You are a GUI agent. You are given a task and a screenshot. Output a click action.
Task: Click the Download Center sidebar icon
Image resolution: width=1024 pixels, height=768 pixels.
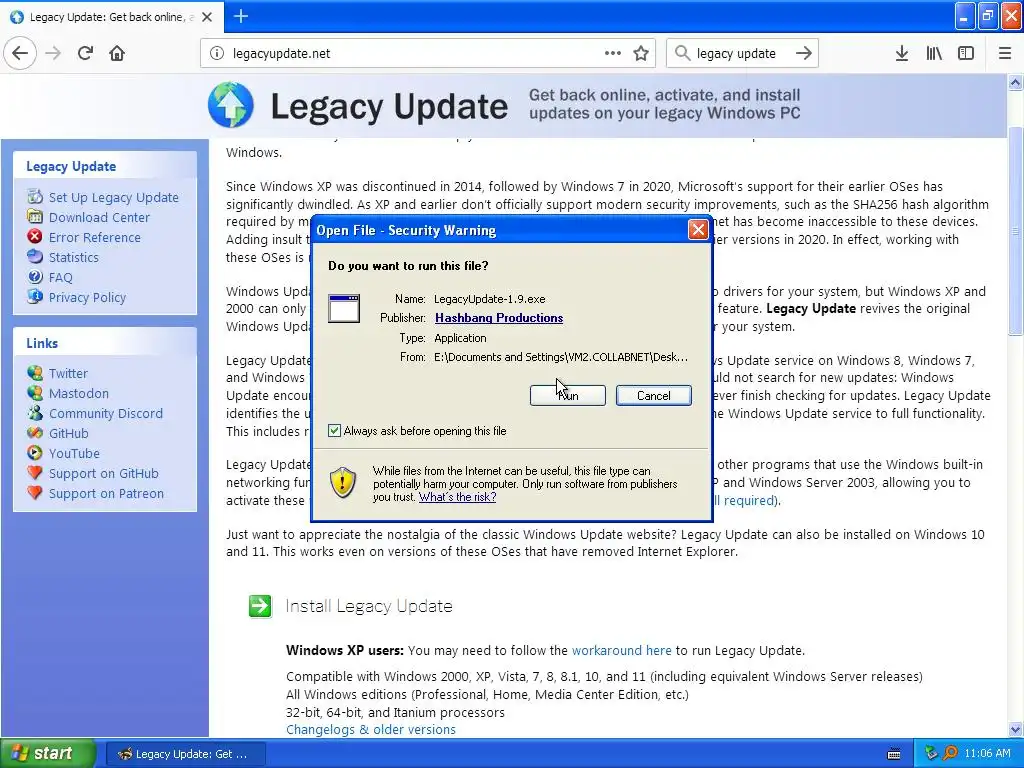point(35,216)
